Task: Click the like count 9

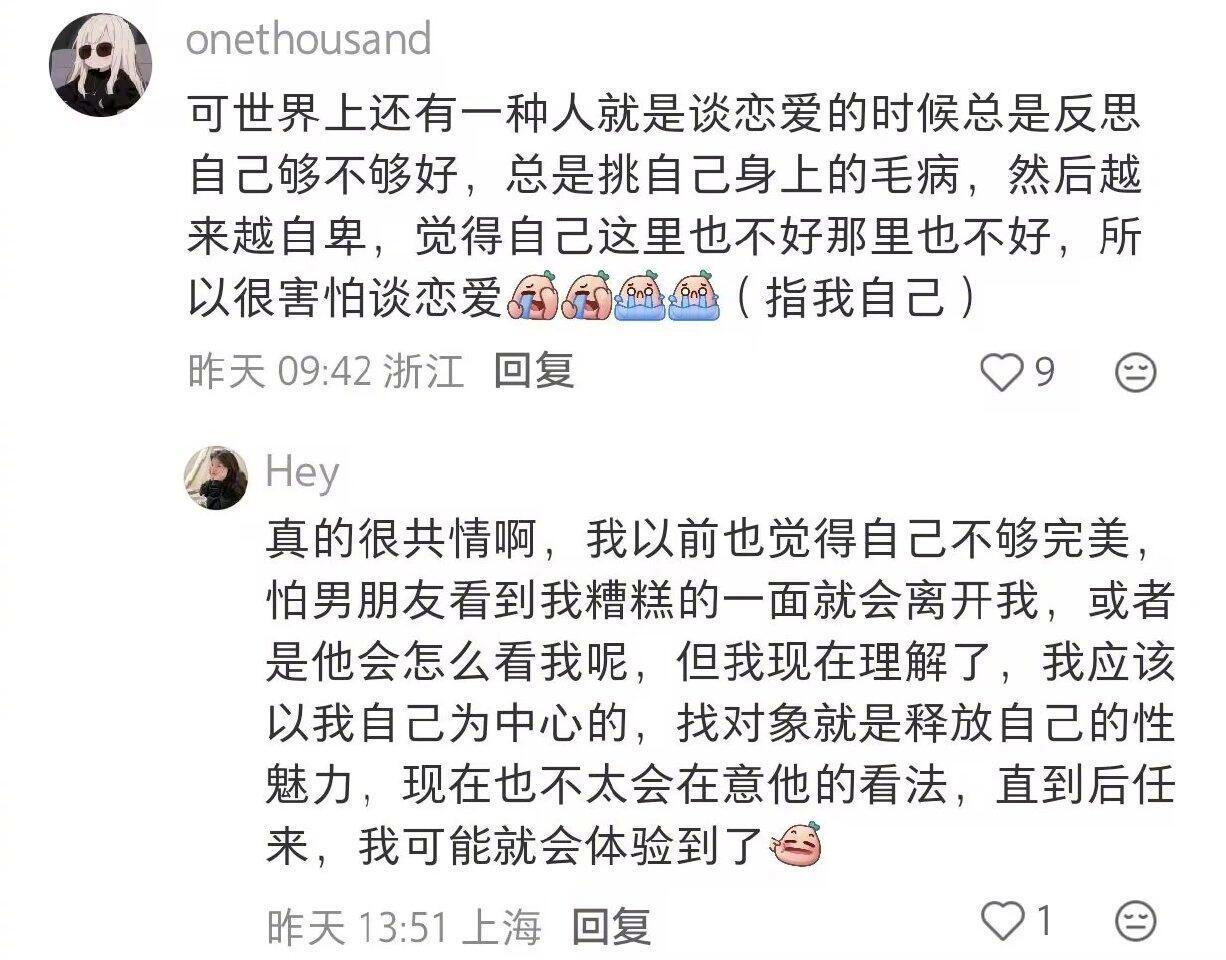Action: pos(1044,373)
